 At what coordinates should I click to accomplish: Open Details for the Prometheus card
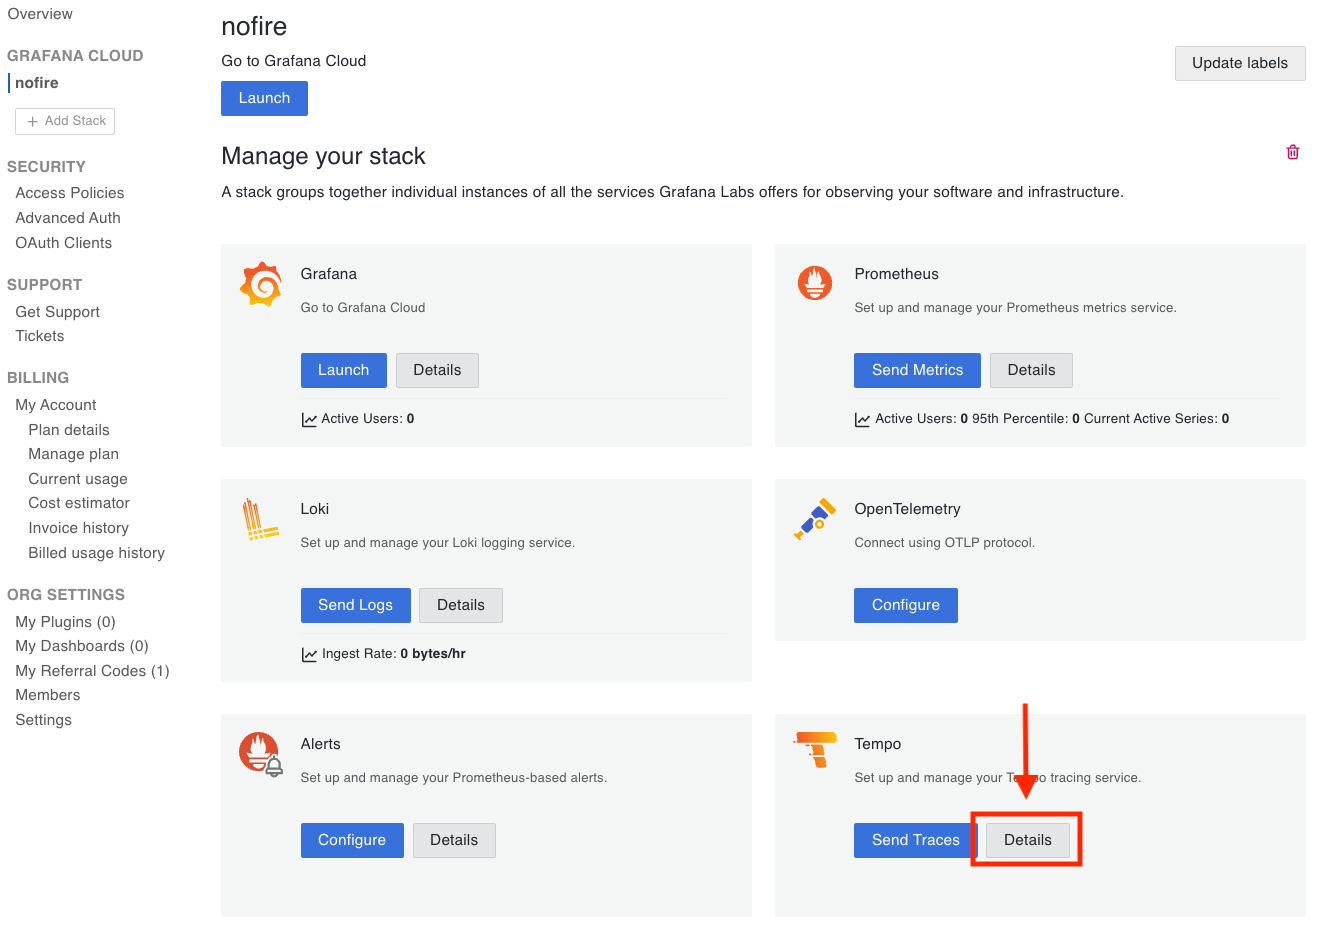(1031, 370)
